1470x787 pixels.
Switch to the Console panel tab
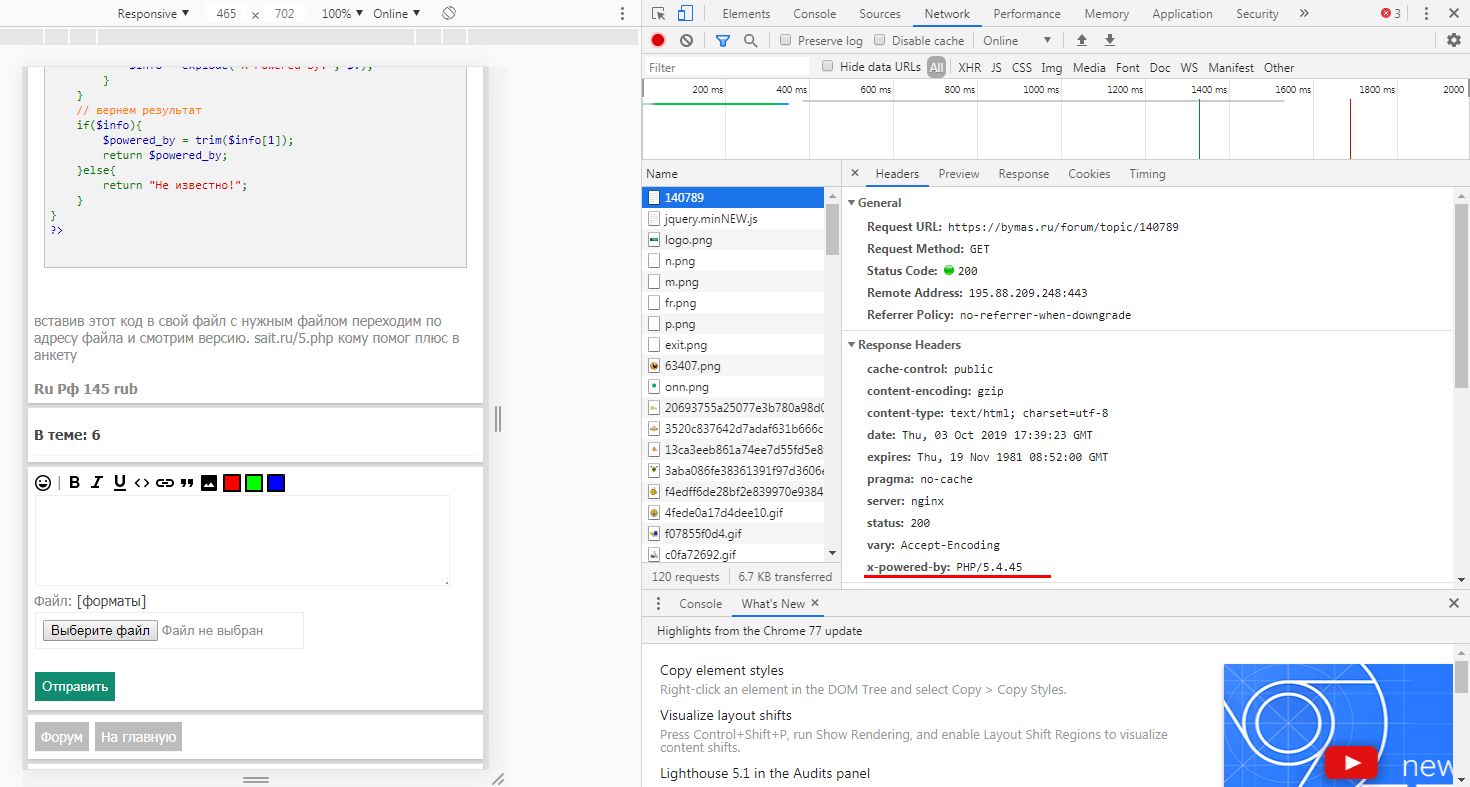coord(814,14)
